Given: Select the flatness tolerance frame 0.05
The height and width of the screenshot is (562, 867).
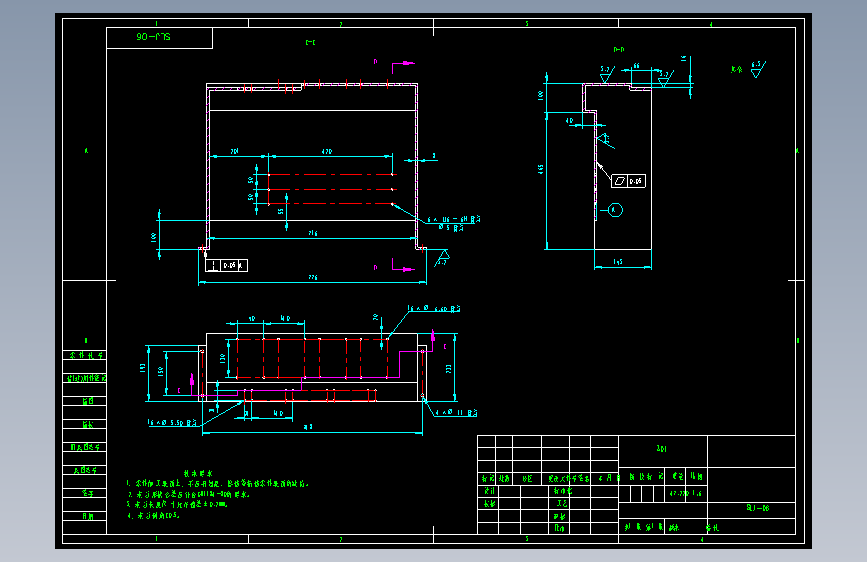Looking at the screenshot, I should (x=628, y=181).
